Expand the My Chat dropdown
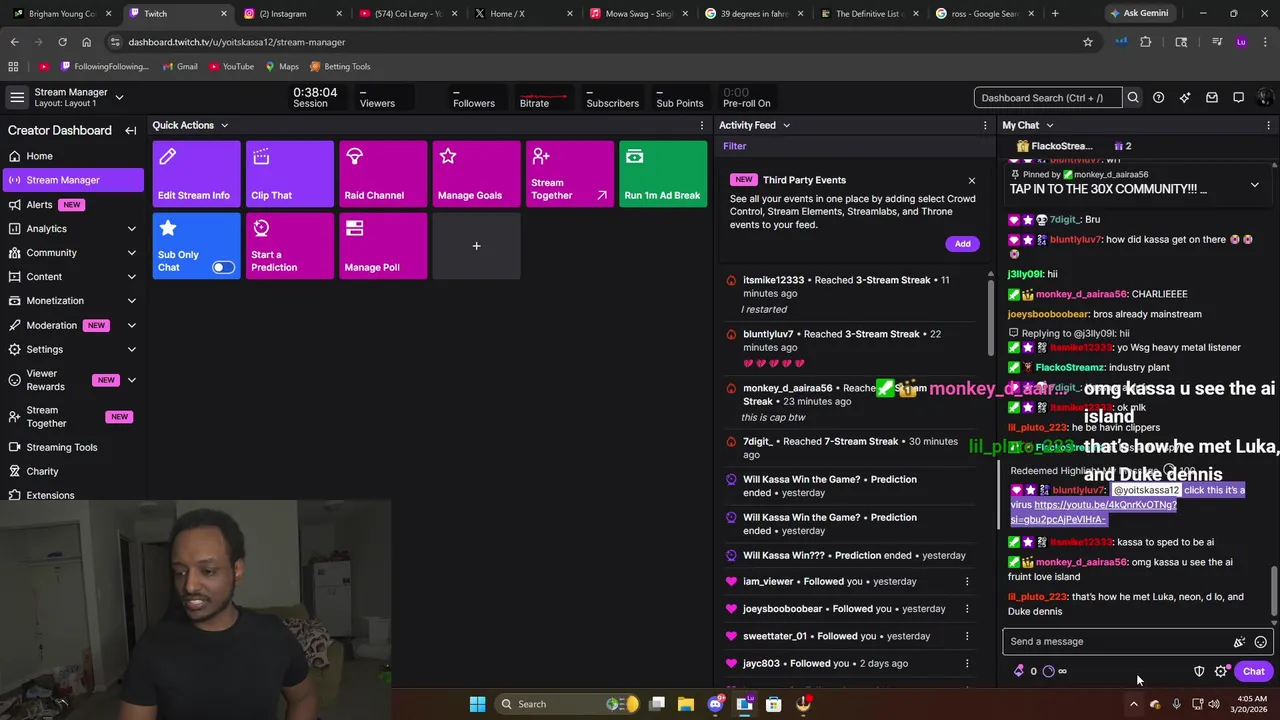 click(x=1049, y=125)
